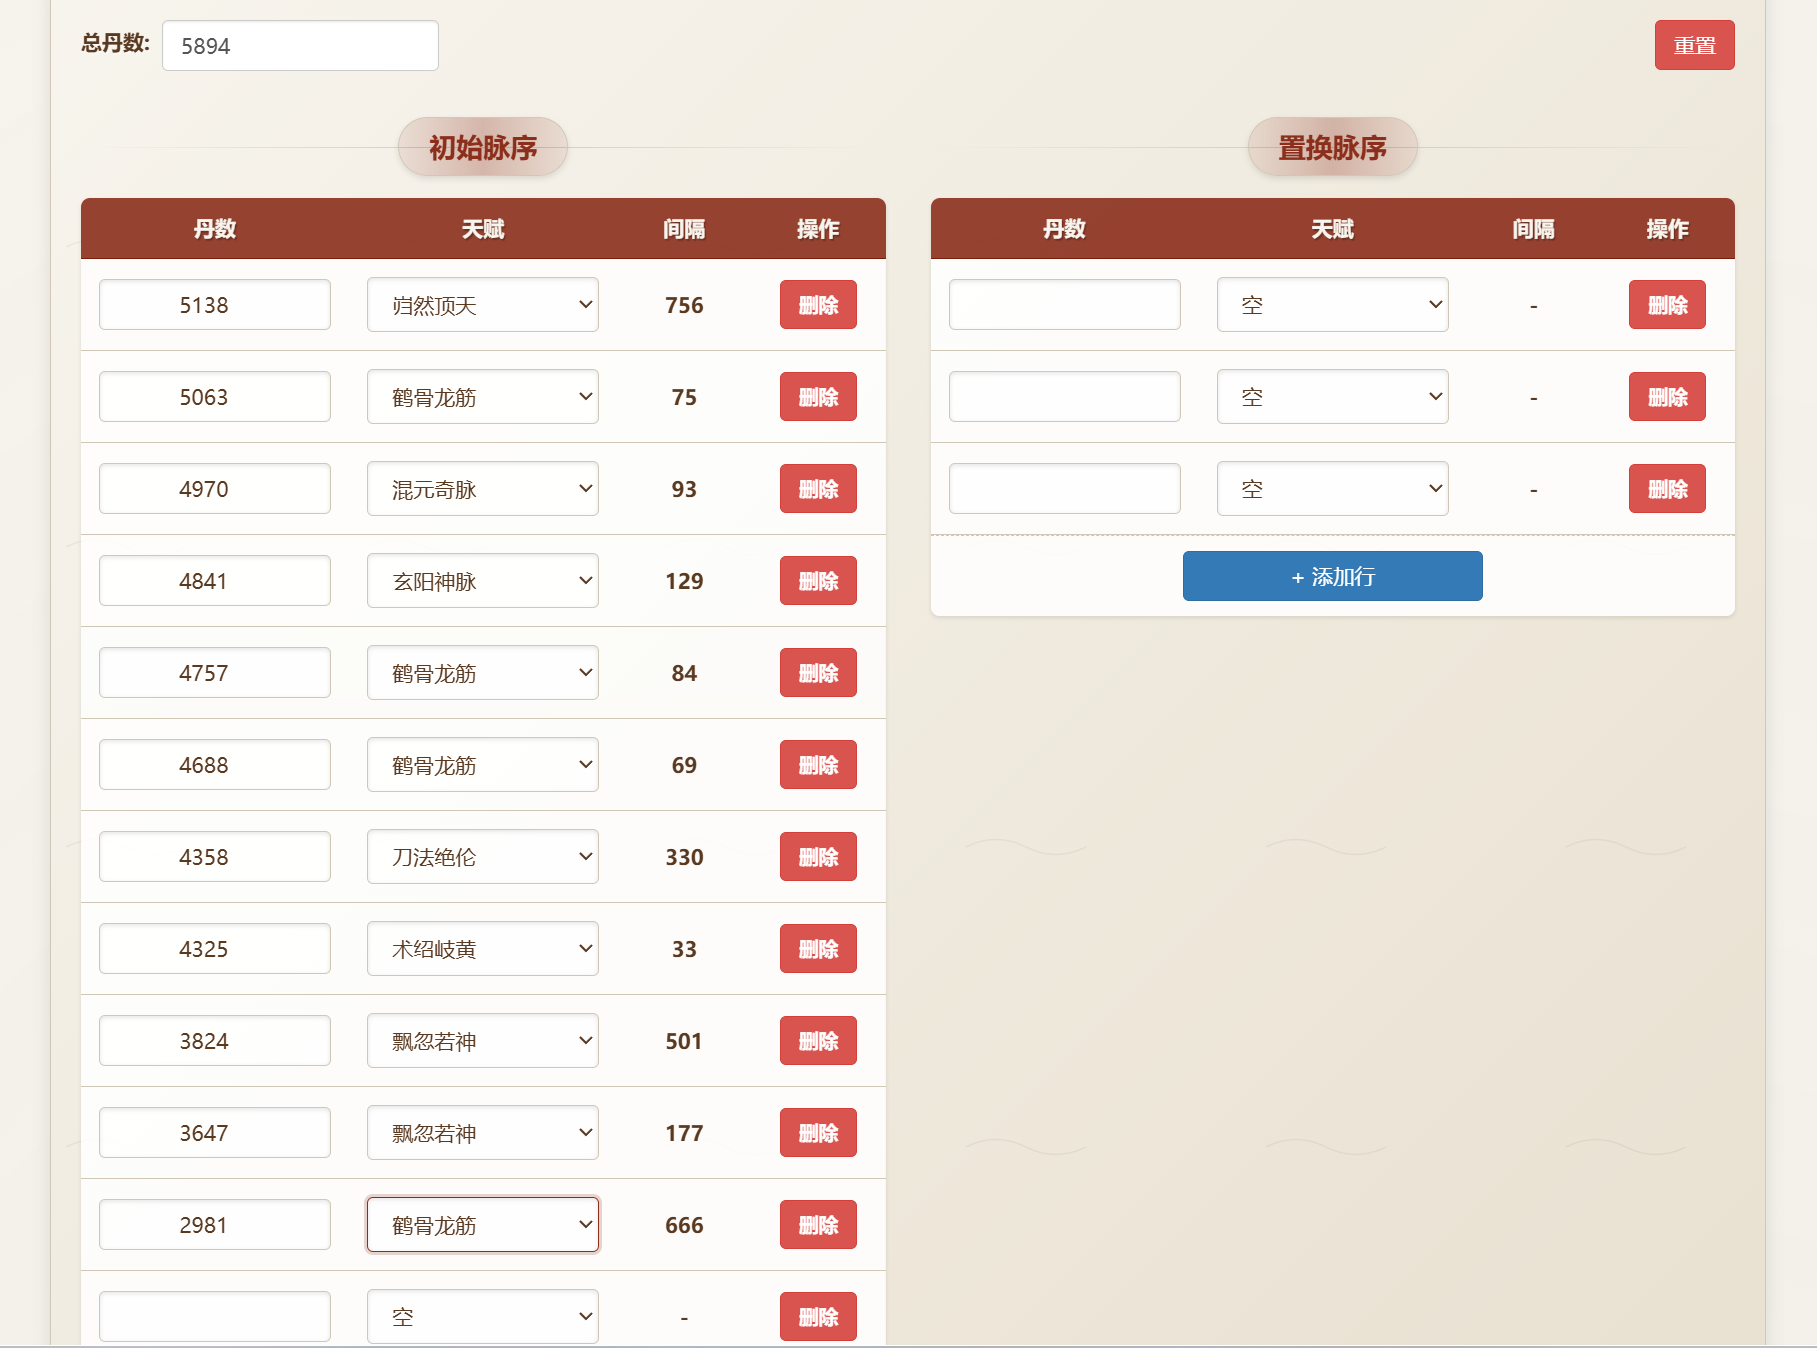Screen dimensions: 1817x1348
Task: Open first 空 dropdown in 置换脉序 table
Action: 1331,305
